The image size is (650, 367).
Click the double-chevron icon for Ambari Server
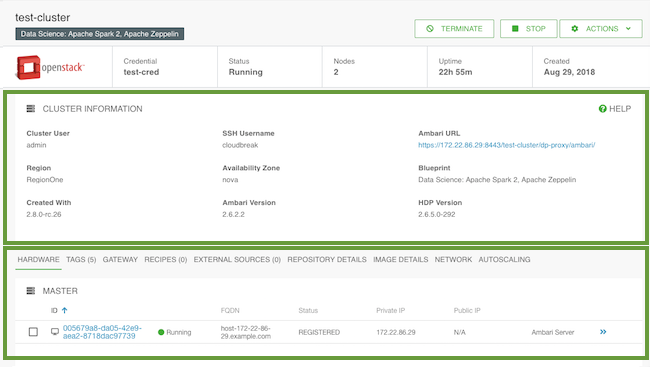tap(603, 332)
